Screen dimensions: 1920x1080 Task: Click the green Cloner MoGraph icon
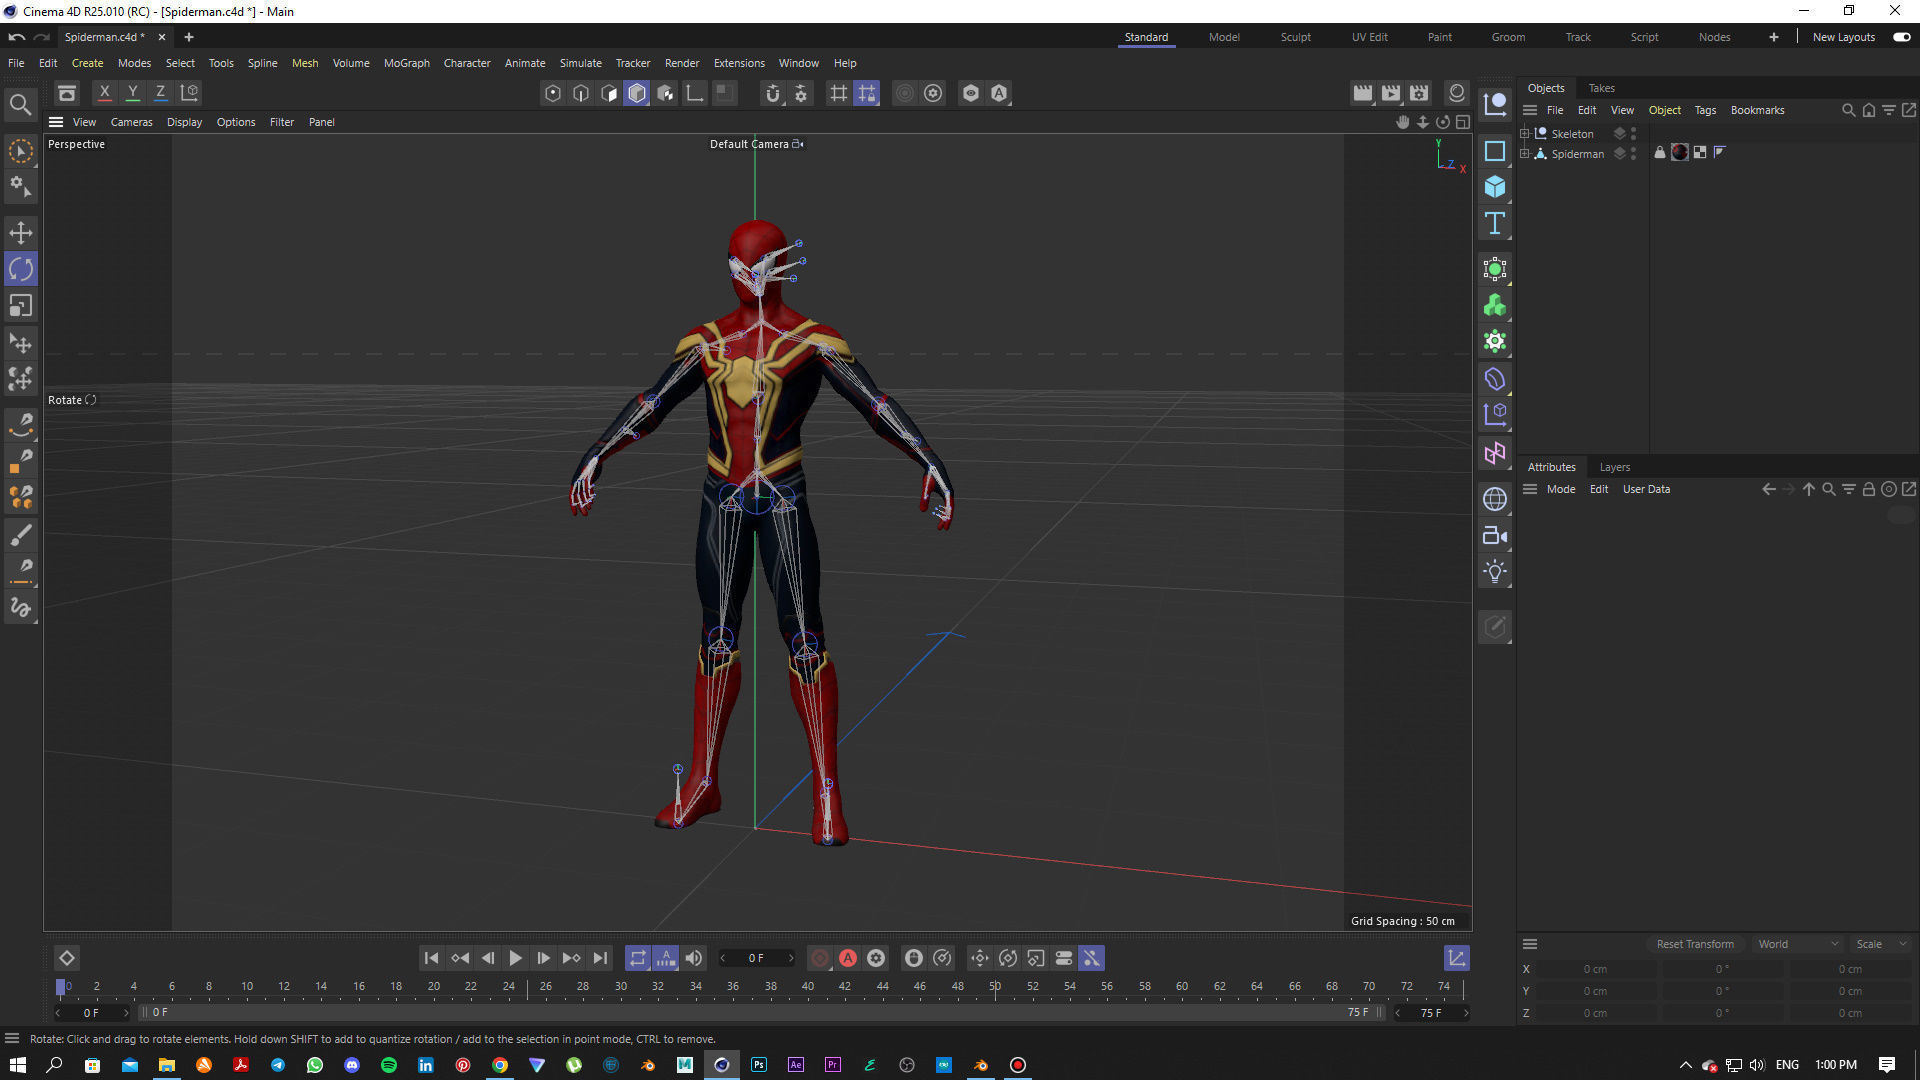tap(1495, 305)
